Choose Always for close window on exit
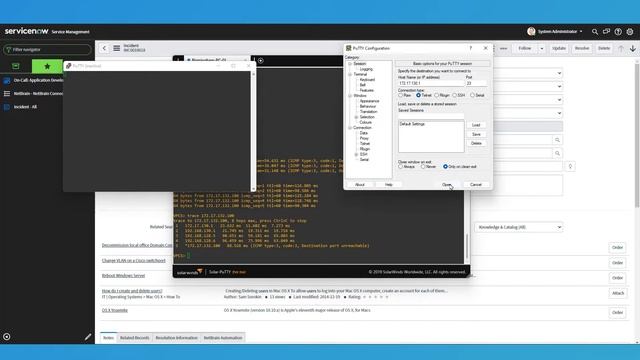The height and width of the screenshot is (360, 640). 400,167
